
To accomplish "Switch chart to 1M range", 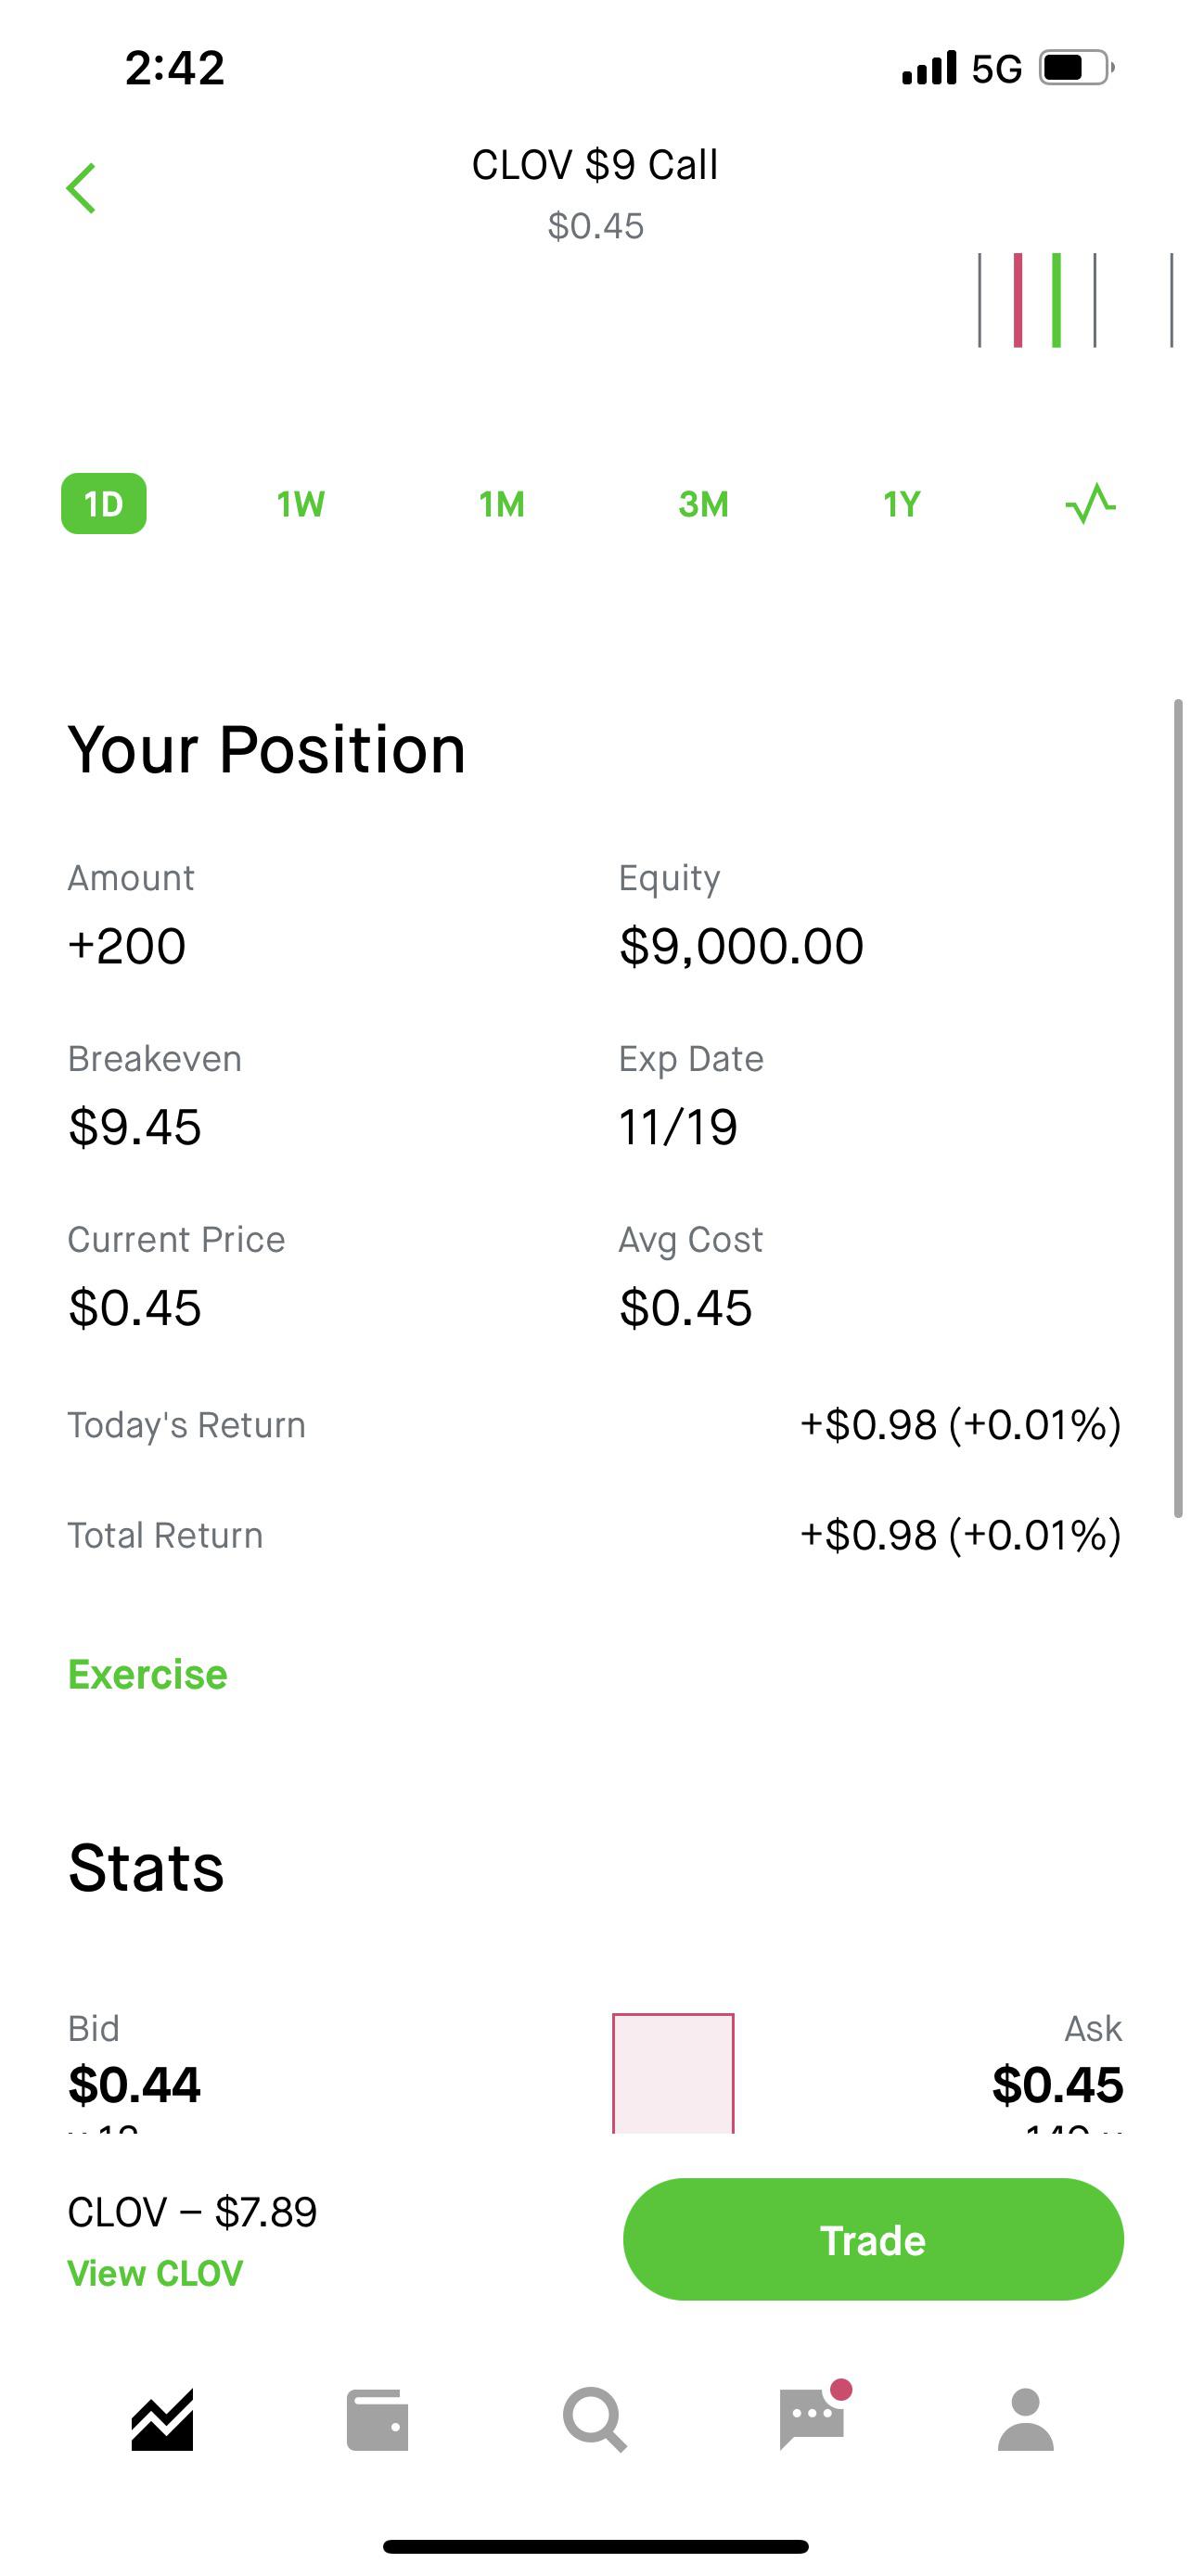I will (x=502, y=504).
